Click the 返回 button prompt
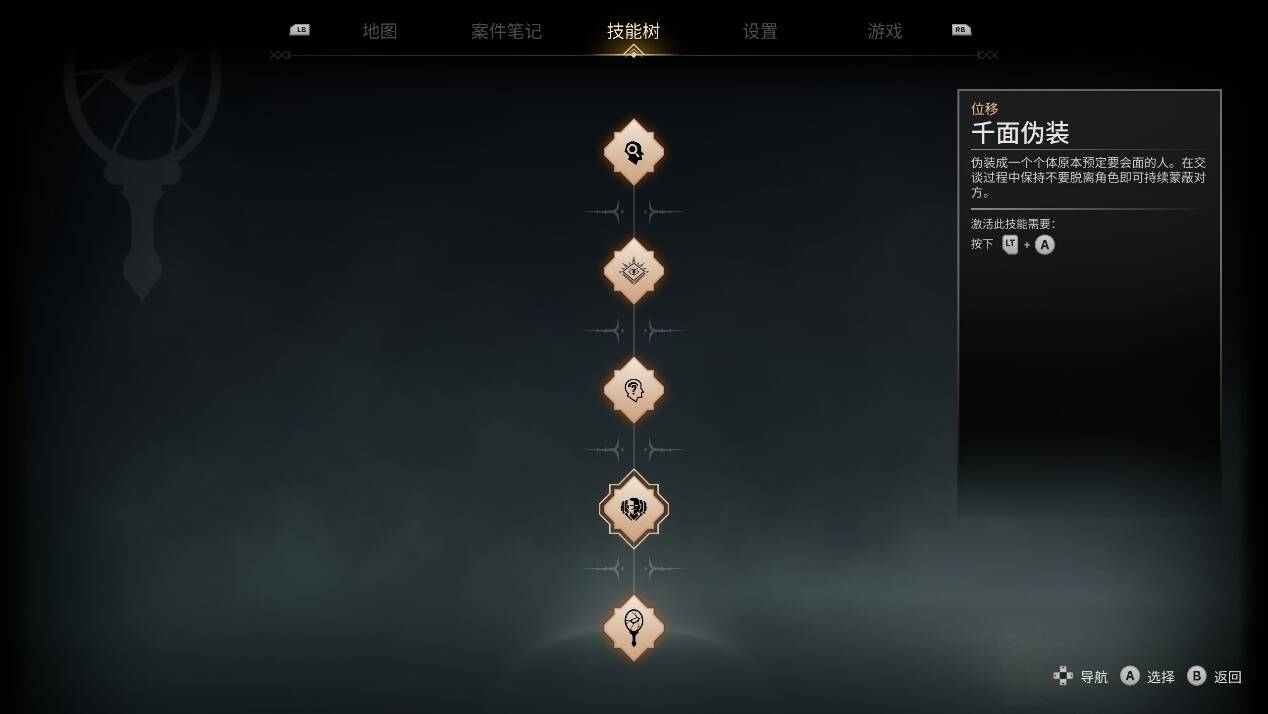 tap(1214, 676)
